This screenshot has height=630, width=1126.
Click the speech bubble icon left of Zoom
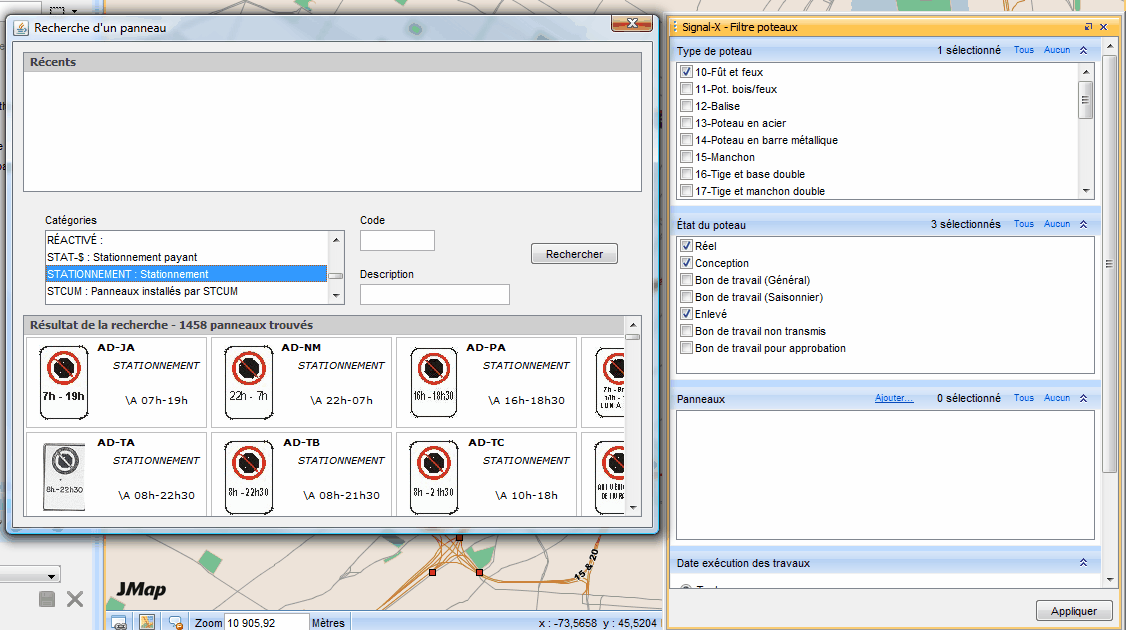(175, 622)
